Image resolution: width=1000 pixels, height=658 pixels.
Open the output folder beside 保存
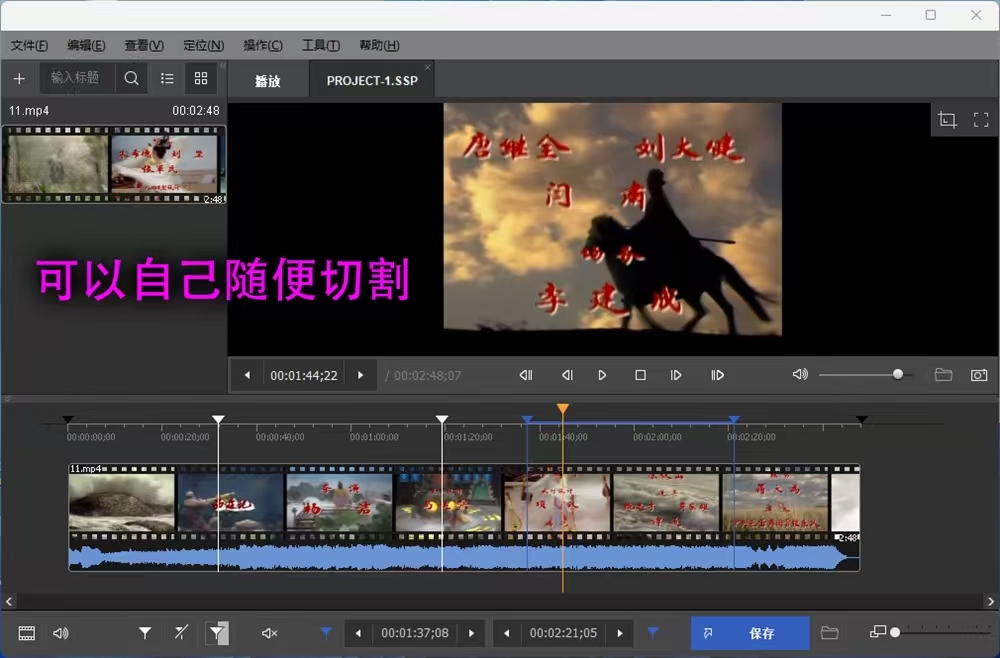(x=829, y=633)
